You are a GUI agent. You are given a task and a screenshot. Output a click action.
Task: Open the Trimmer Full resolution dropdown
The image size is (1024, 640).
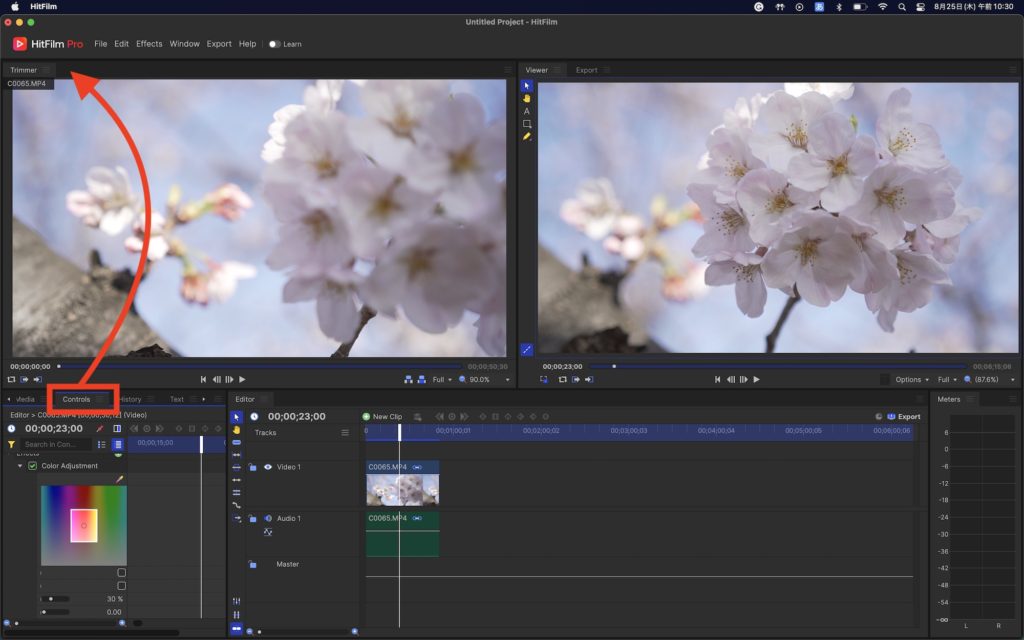coord(442,380)
